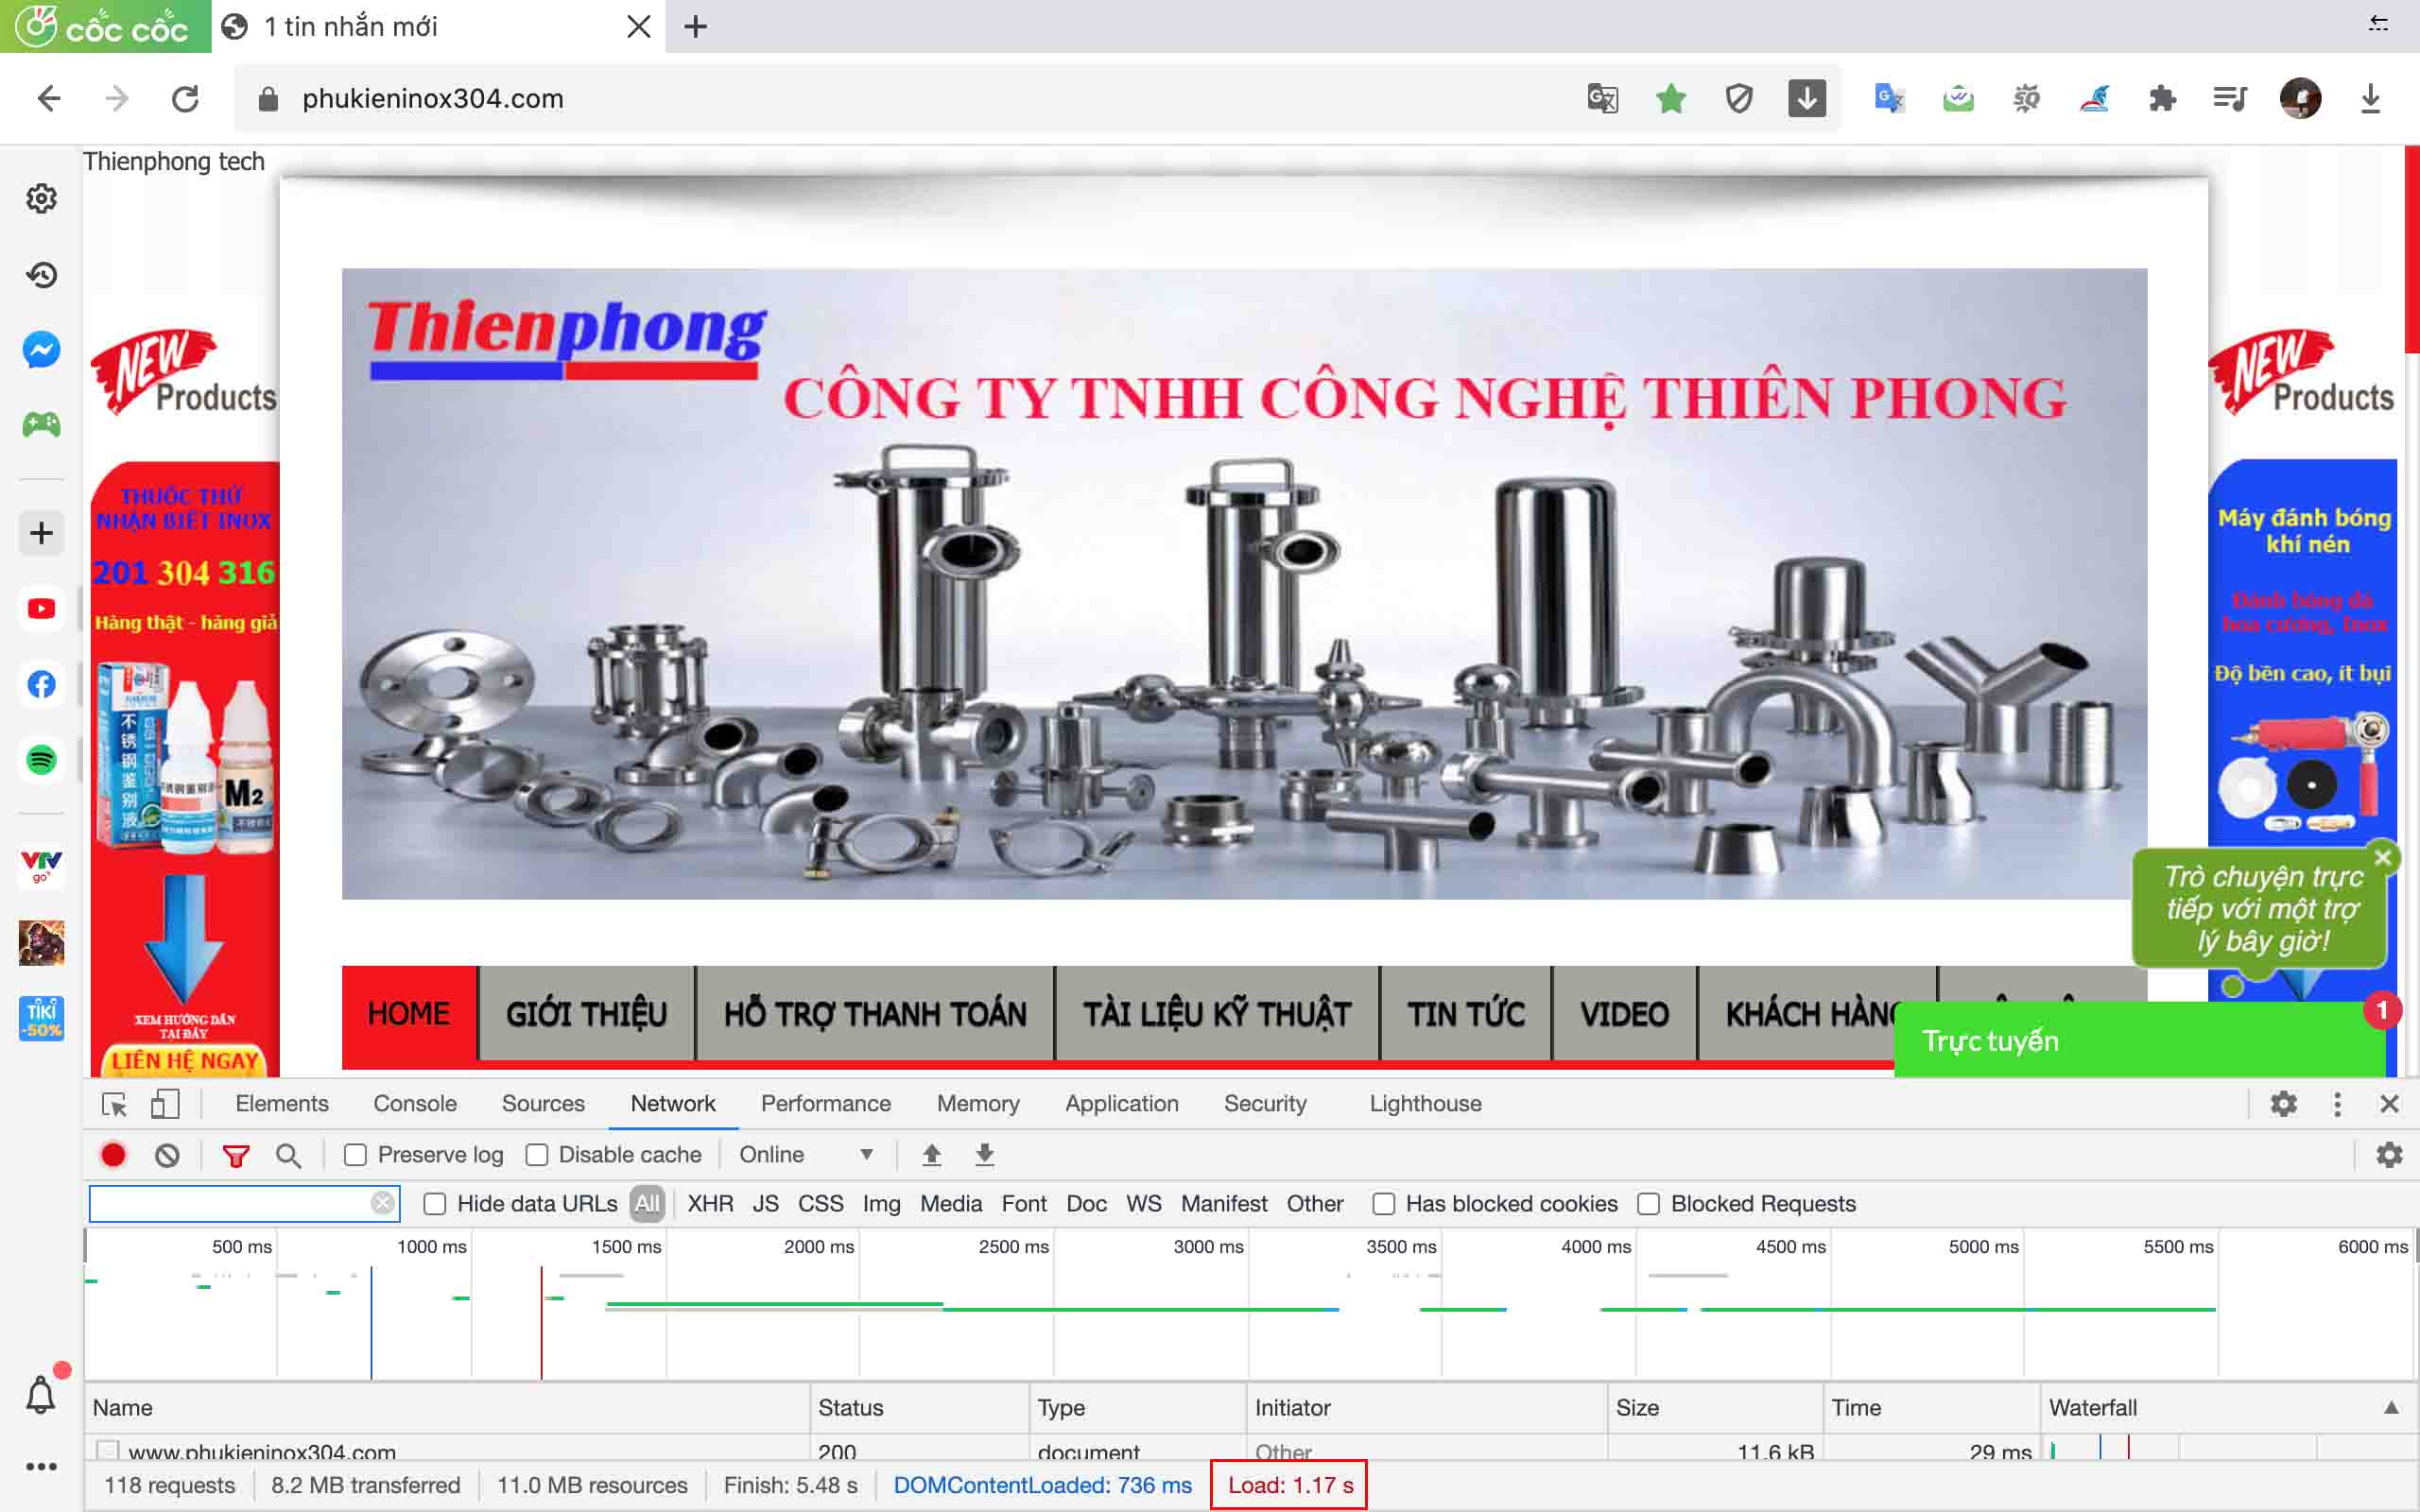Switch to the Console tab
Screen dimensions: 2420x1512
415,1104
